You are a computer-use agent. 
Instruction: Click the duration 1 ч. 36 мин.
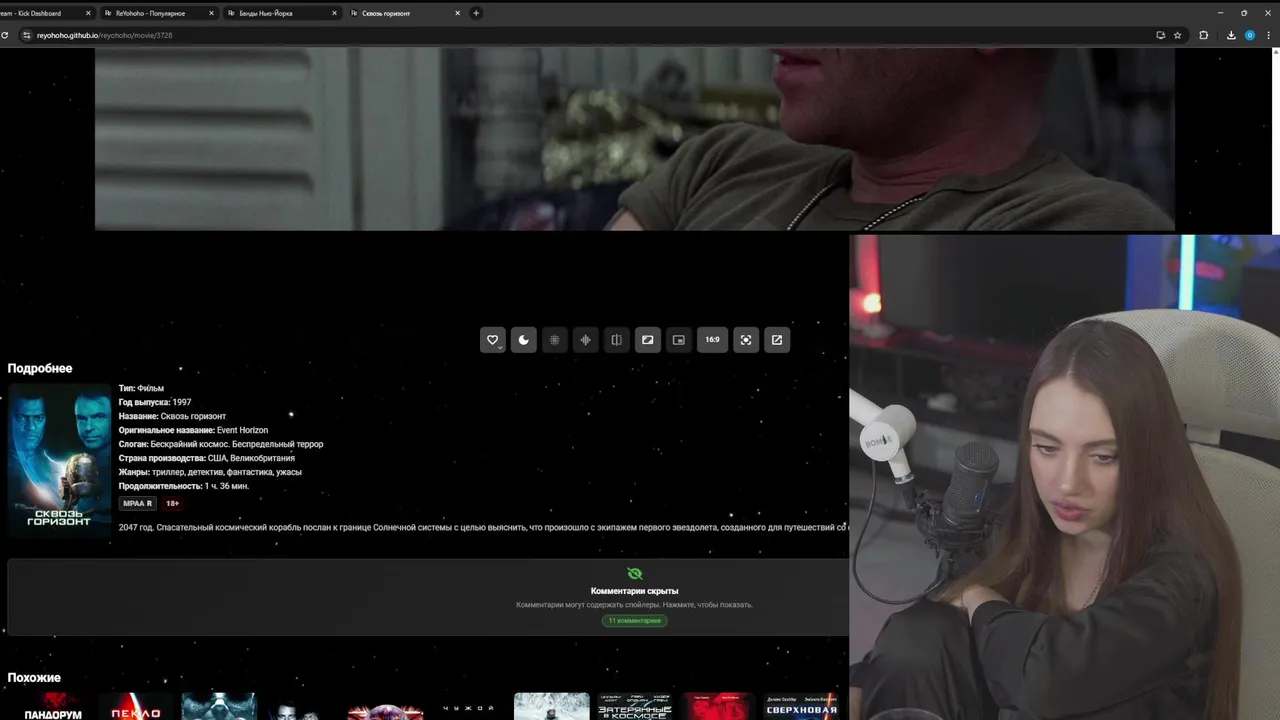point(226,486)
